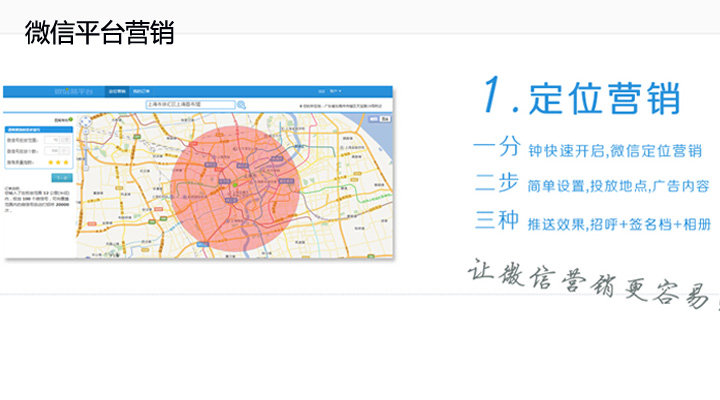
Task: Click the map zoom-out minus button
Action: (86, 168)
